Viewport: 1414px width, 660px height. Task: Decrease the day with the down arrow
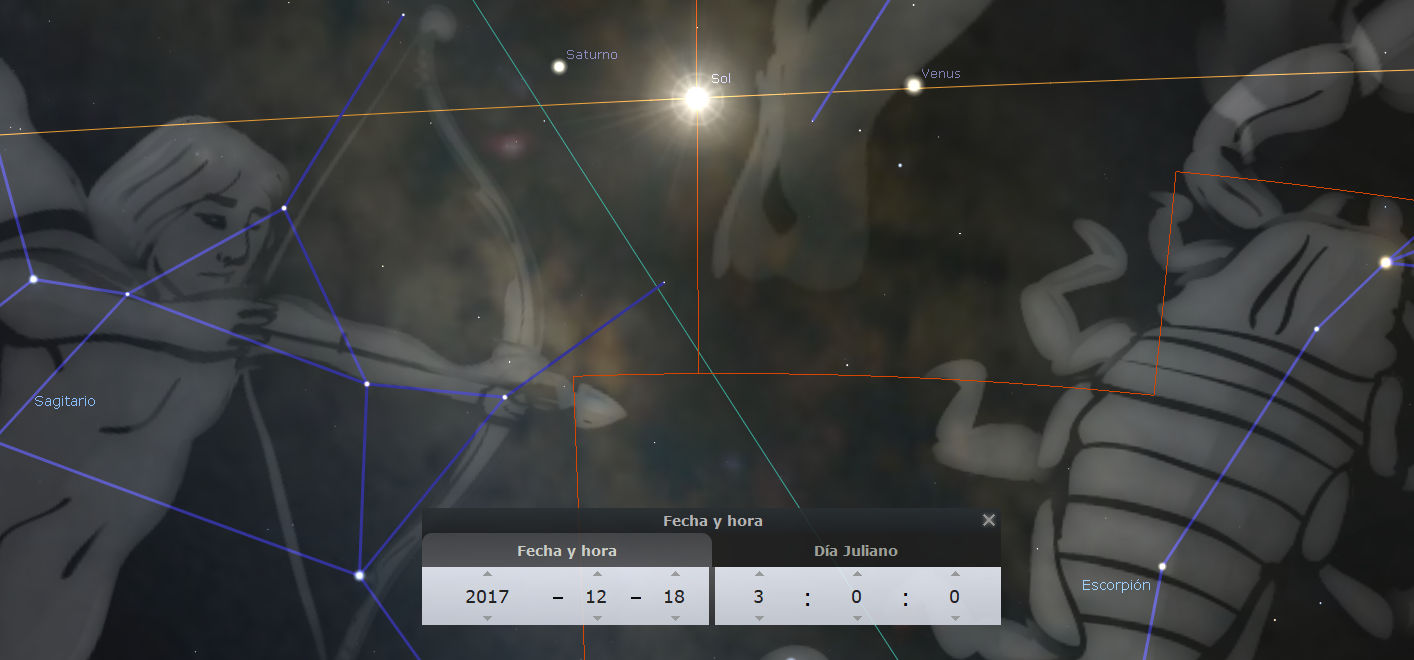[675, 618]
